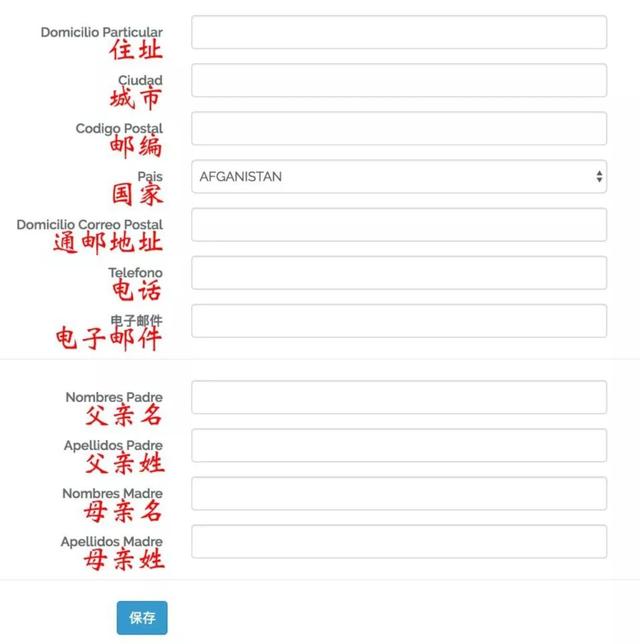The height and width of the screenshot is (644, 640).
Task: Click the Codigo Postal label text
Action: tap(119, 129)
